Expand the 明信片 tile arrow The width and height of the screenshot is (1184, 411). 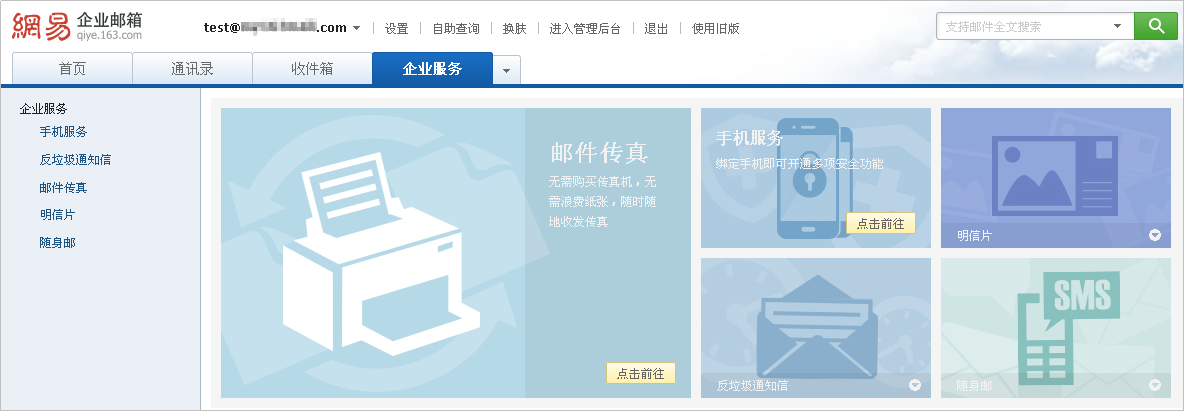pos(1155,235)
